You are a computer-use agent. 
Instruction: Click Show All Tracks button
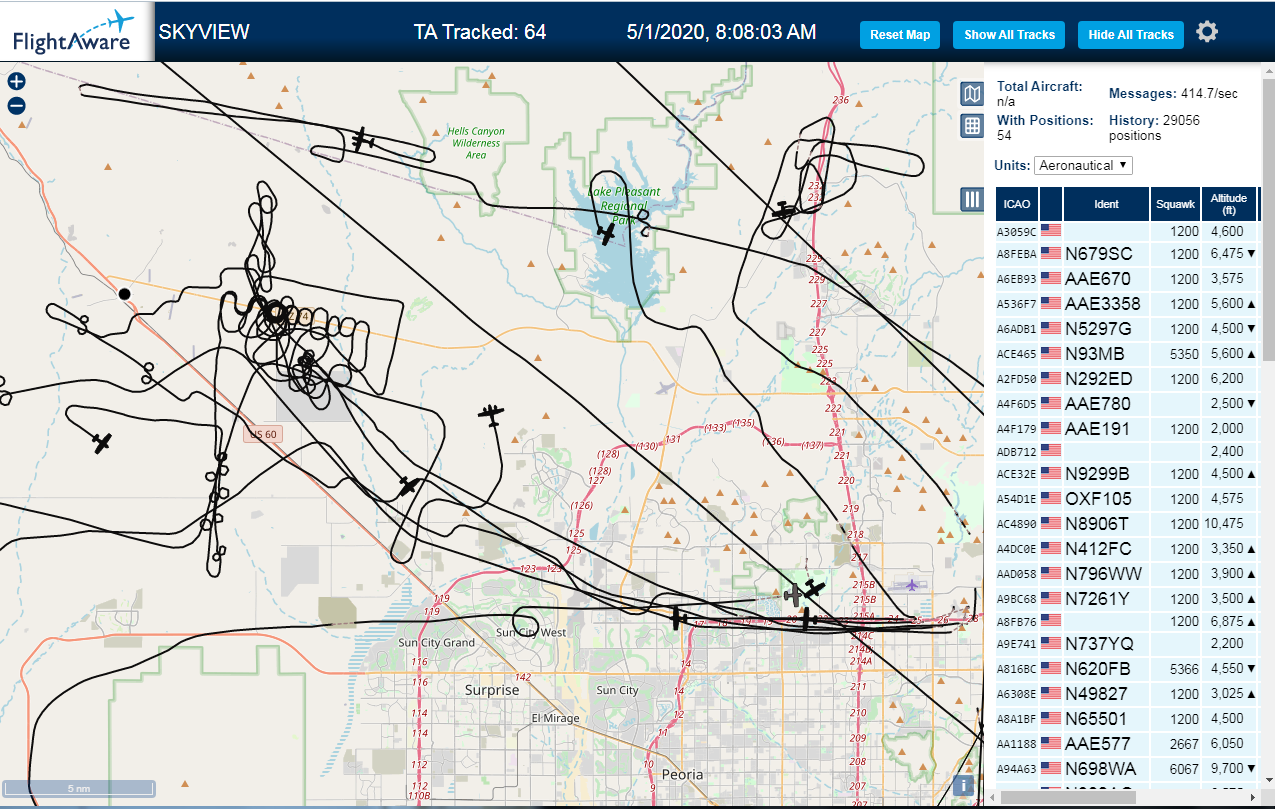coord(1009,35)
